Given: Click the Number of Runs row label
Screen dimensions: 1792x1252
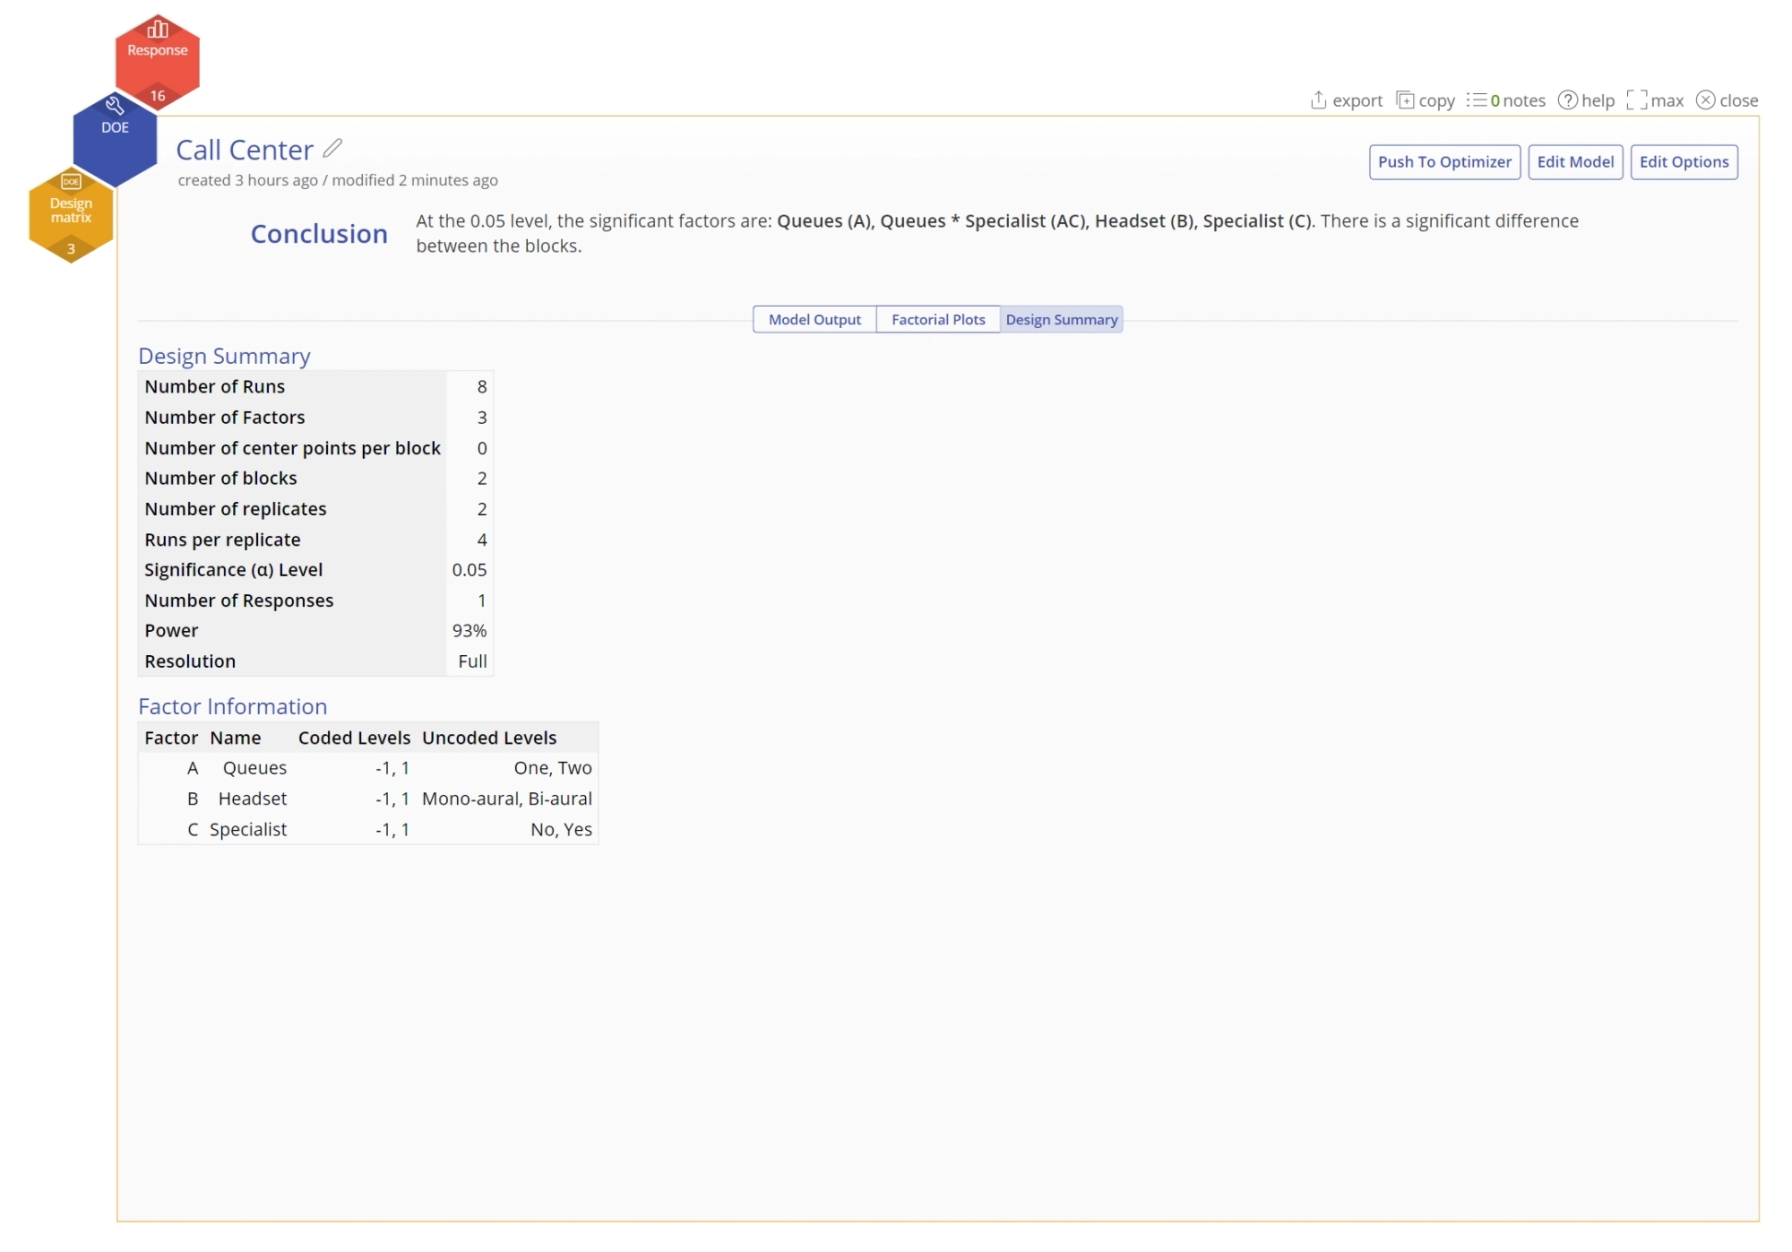Looking at the screenshot, I should [x=214, y=387].
